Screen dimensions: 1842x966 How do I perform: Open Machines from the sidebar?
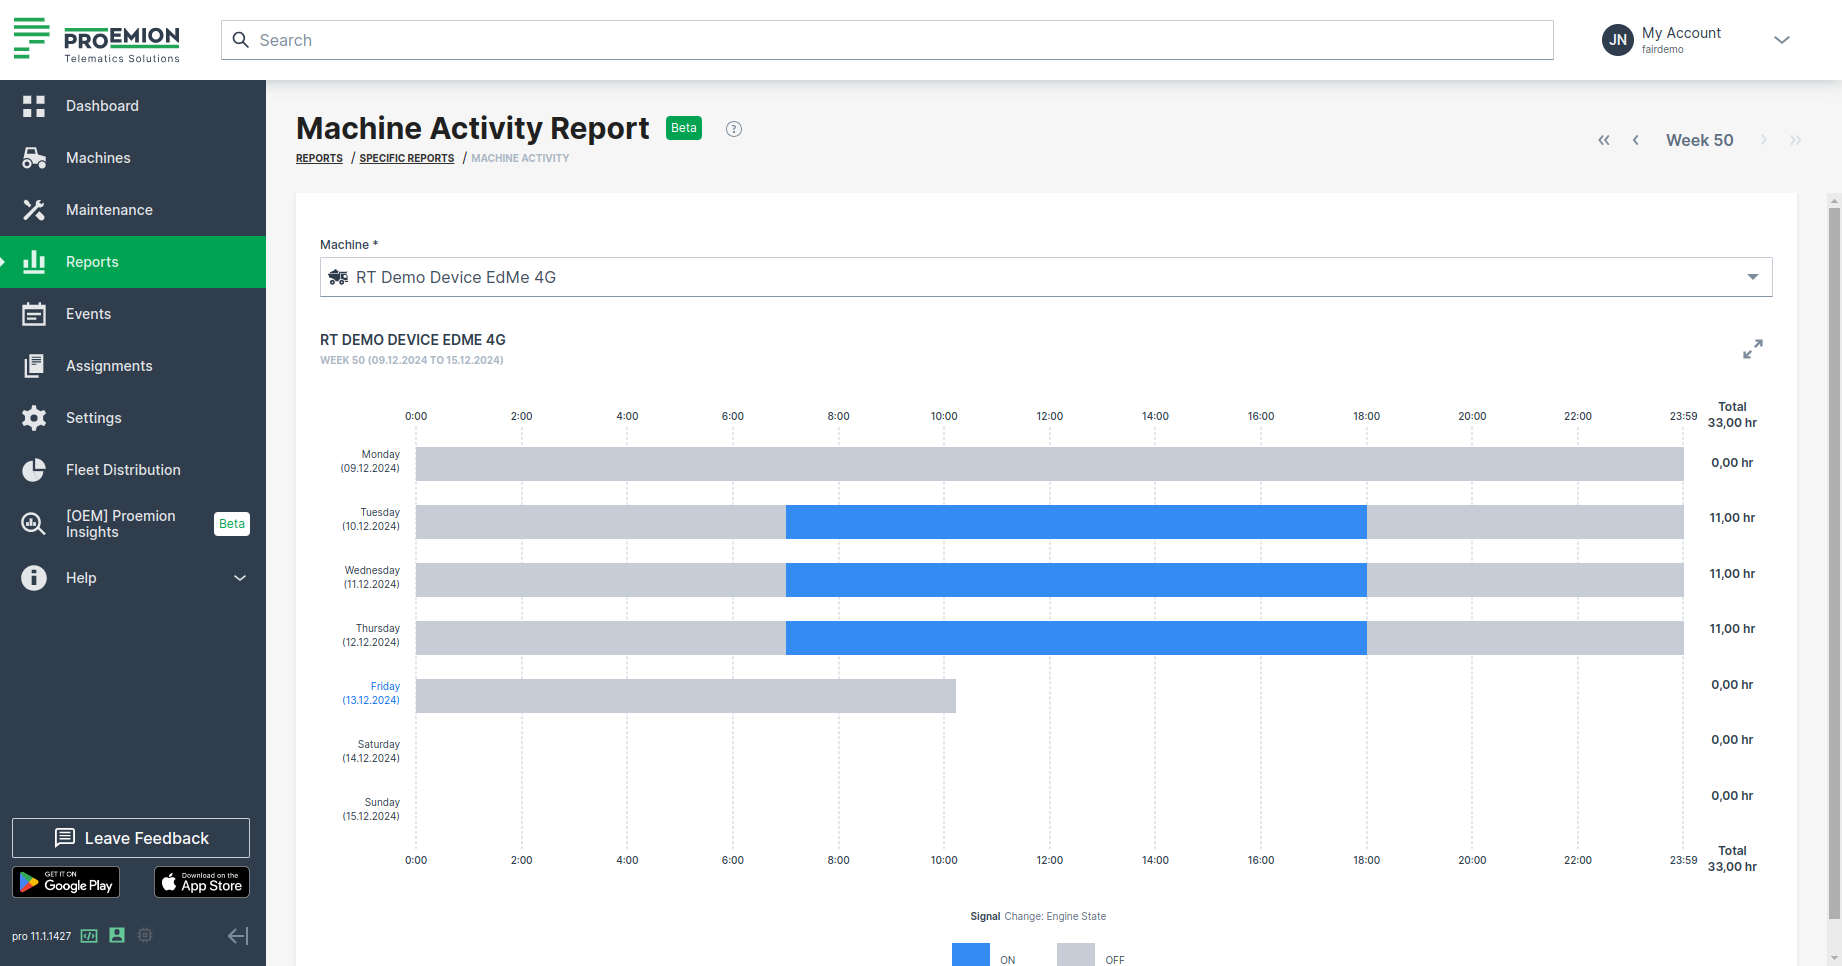pyautogui.click(x=98, y=158)
